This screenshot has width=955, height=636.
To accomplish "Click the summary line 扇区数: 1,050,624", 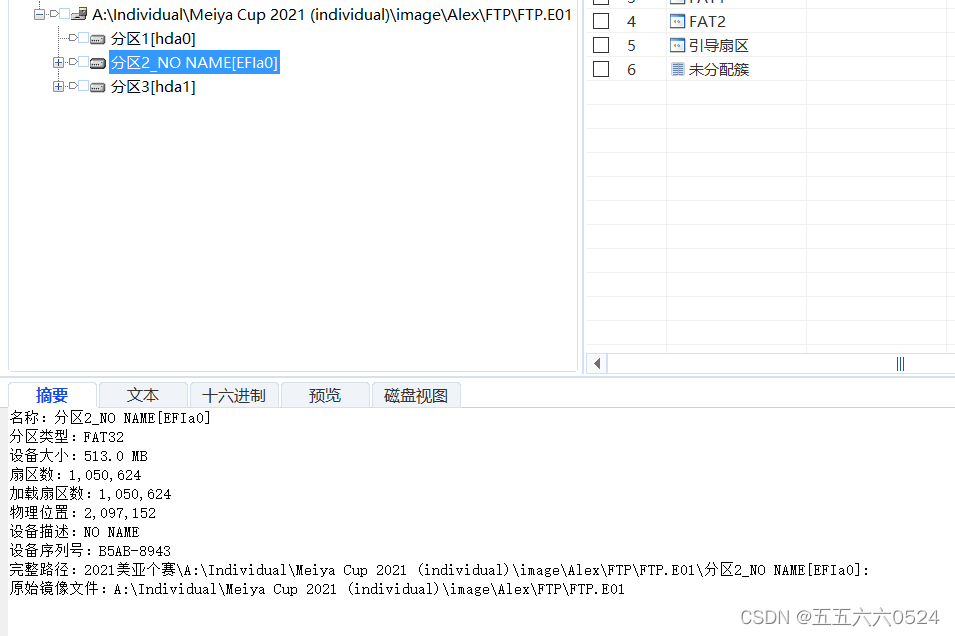I will point(76,475).
